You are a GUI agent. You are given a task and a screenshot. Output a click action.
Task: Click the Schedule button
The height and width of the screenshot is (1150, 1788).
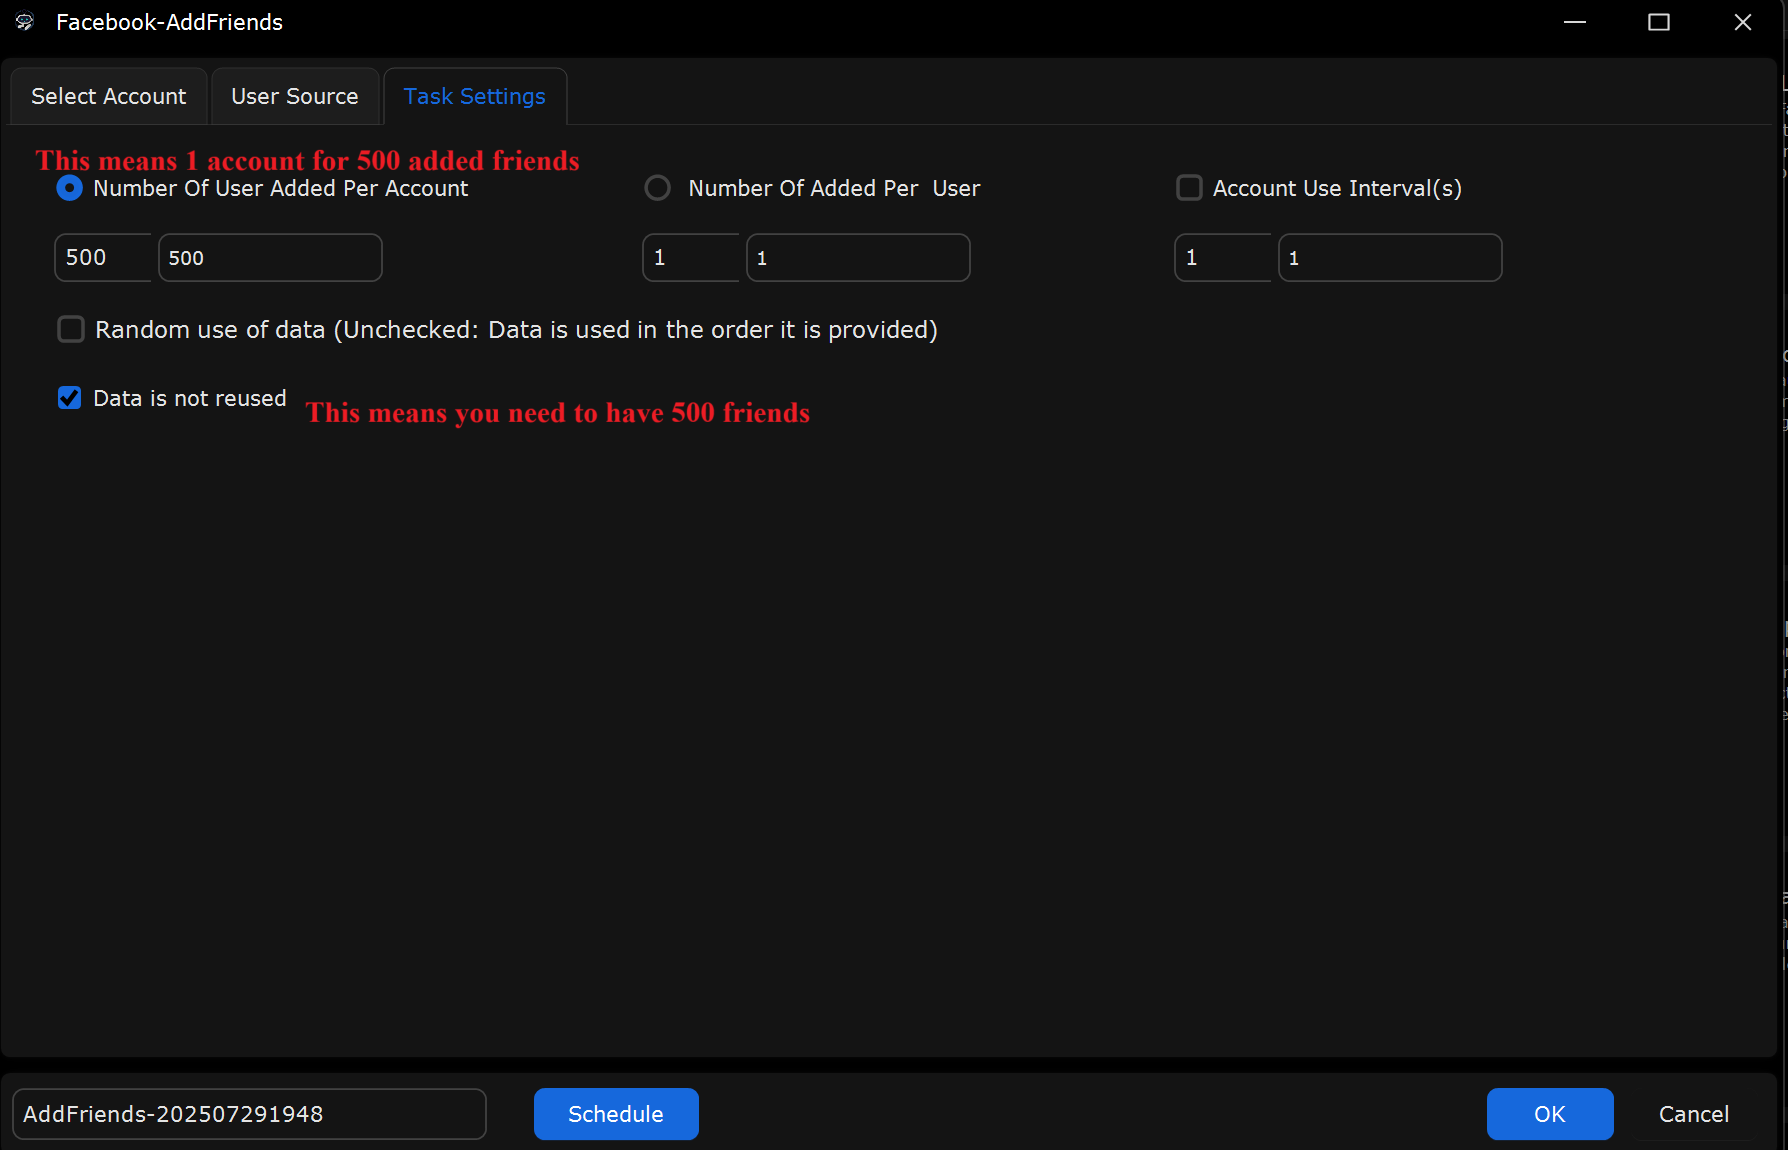click(616, 1114)
